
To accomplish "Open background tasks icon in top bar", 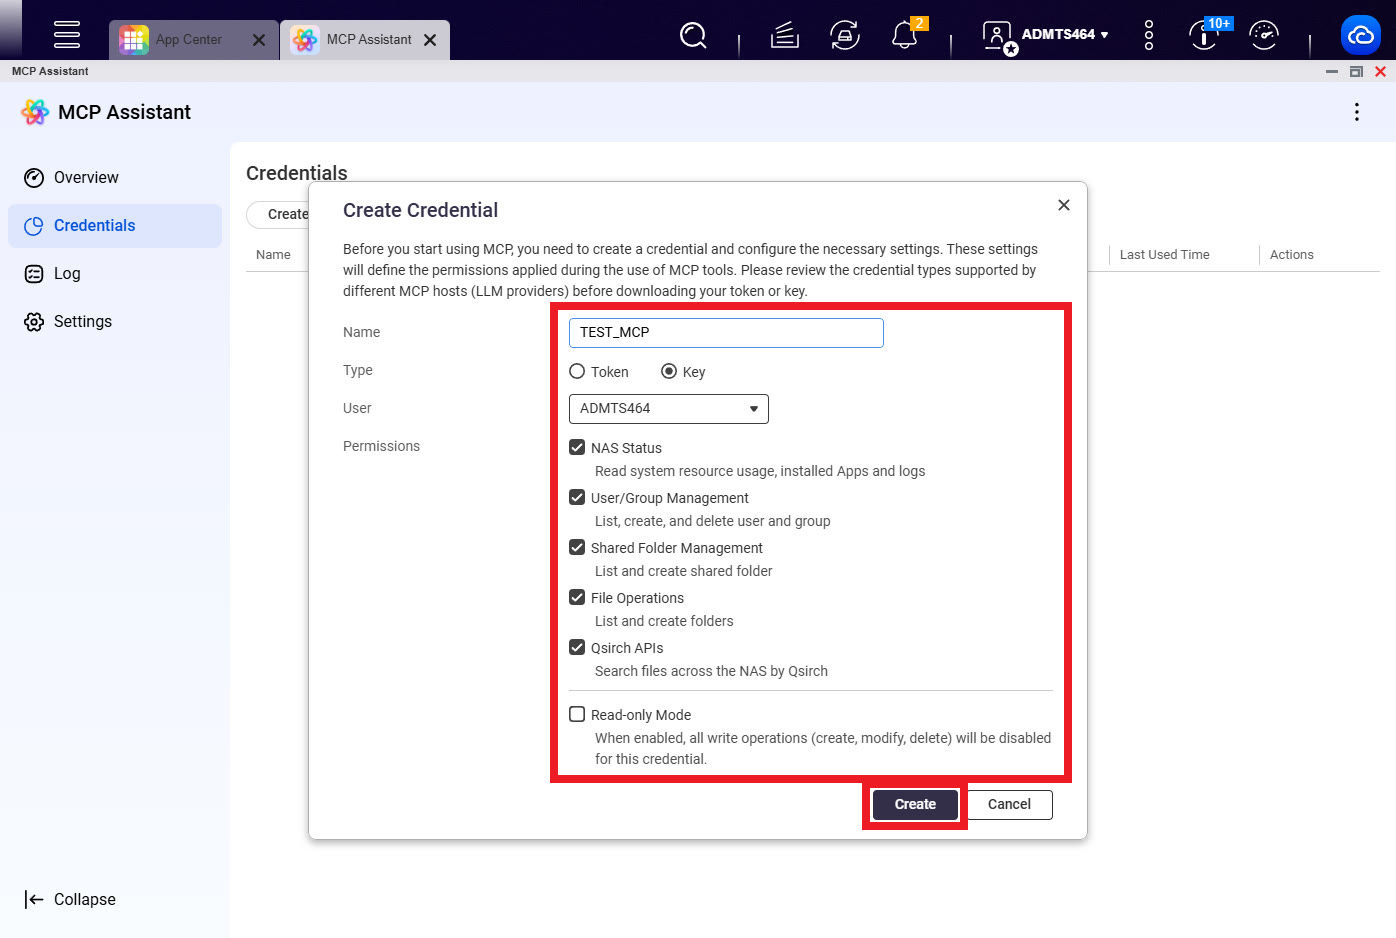I will 785,36.
